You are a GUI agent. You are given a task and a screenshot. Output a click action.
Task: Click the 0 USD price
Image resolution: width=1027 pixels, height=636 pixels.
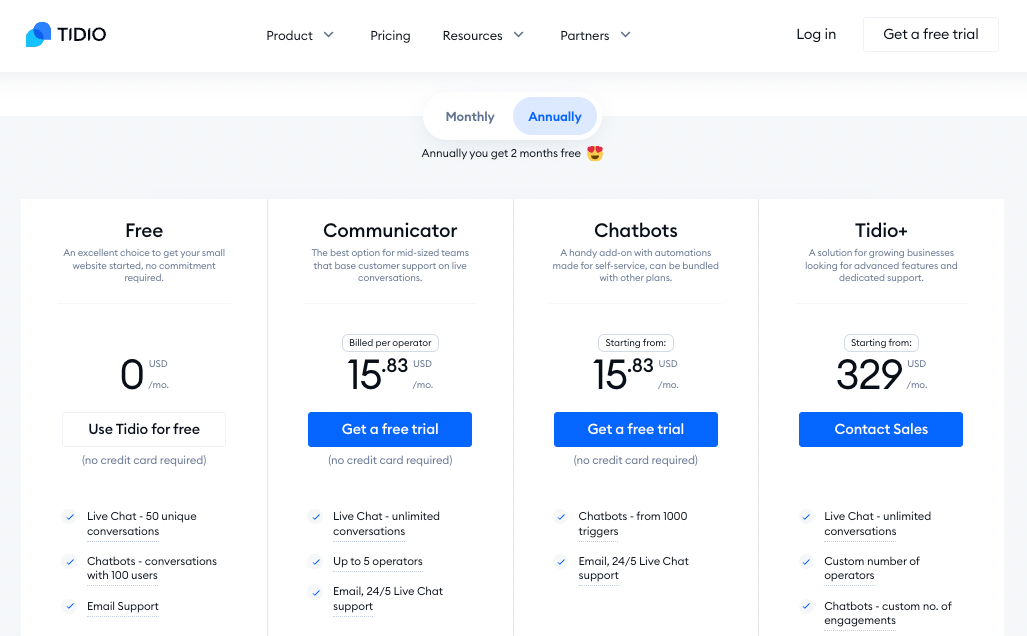click(x=144, y=375)
